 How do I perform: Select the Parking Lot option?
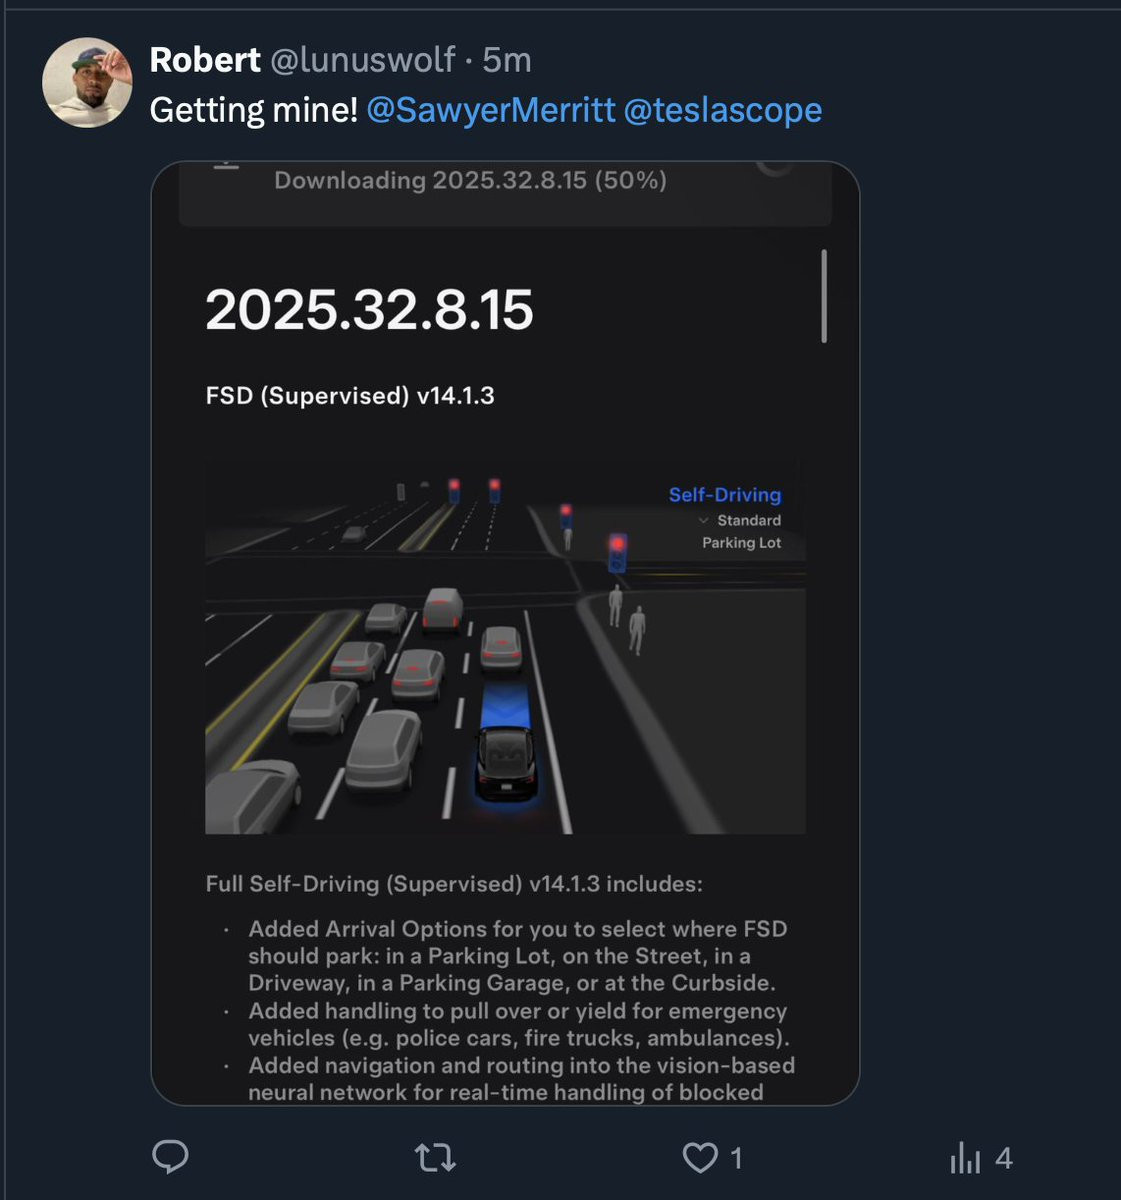pyautogui.click(x=741, y=542)
